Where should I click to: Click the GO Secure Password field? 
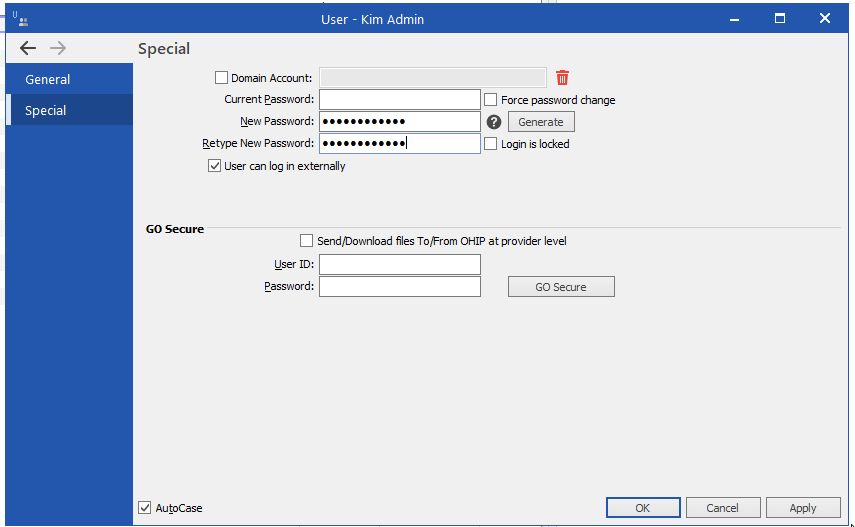[x=400, y=286]
